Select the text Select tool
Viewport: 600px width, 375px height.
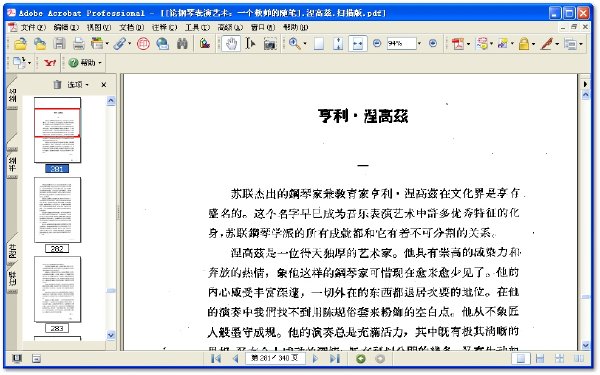(250, 44)
